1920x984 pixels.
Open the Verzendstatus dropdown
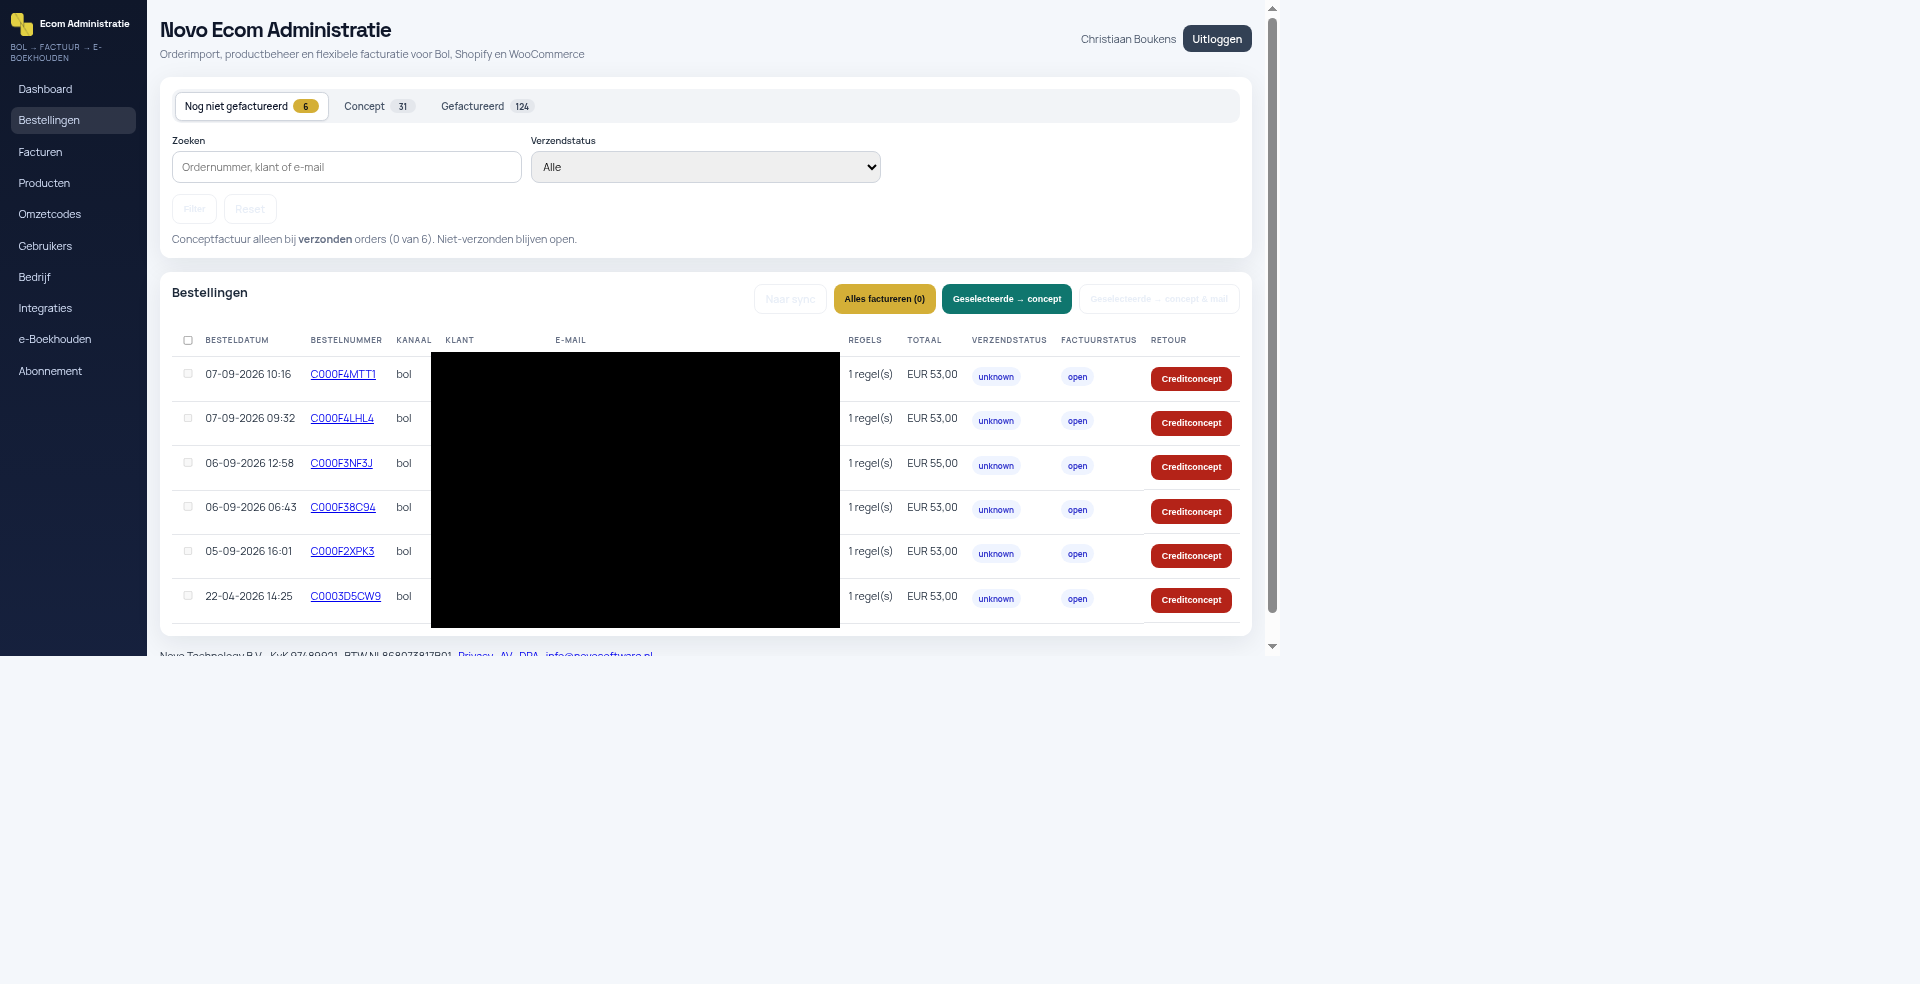point(706,167)
